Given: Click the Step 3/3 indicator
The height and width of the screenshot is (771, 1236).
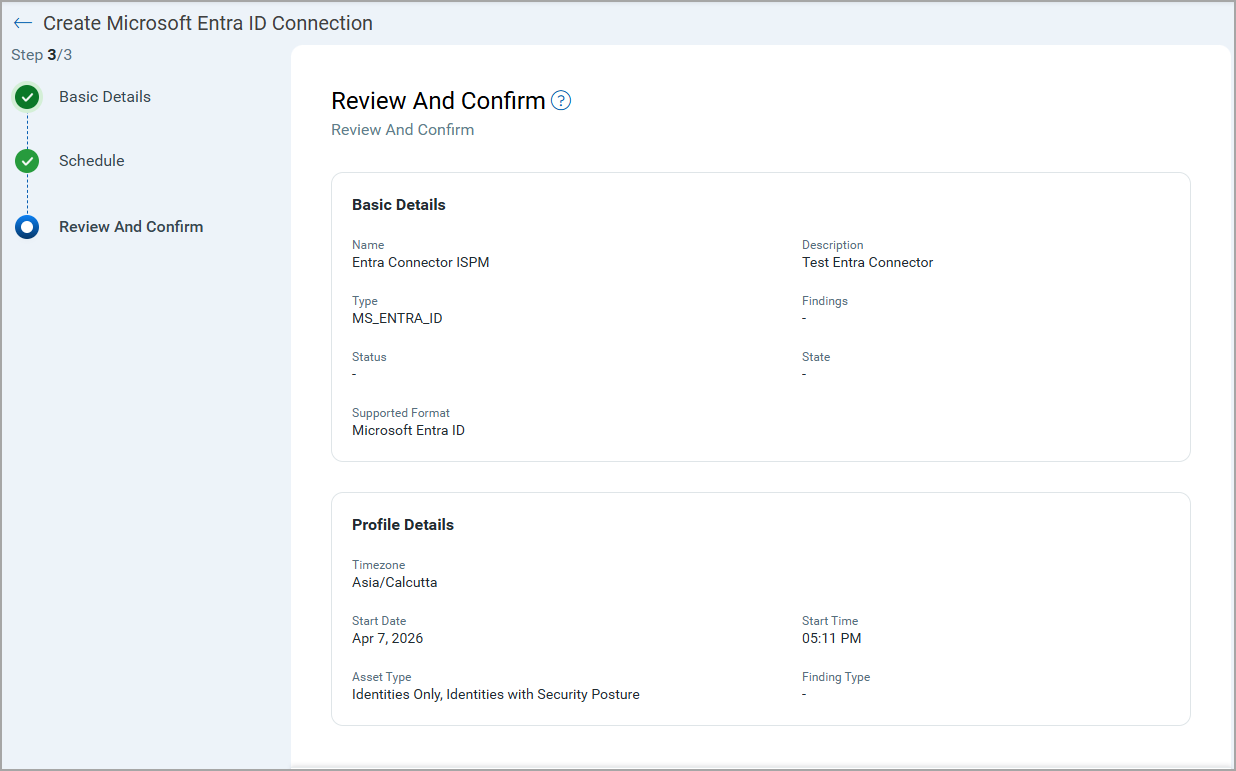Looking at the screenshot, I should 42,55.
